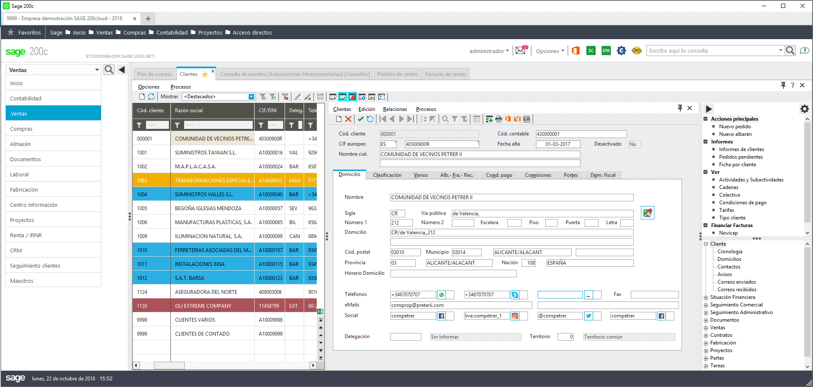Collapse the Cliente tree node
The height and width of the screenshot is (387, 813).
(706, 244)
